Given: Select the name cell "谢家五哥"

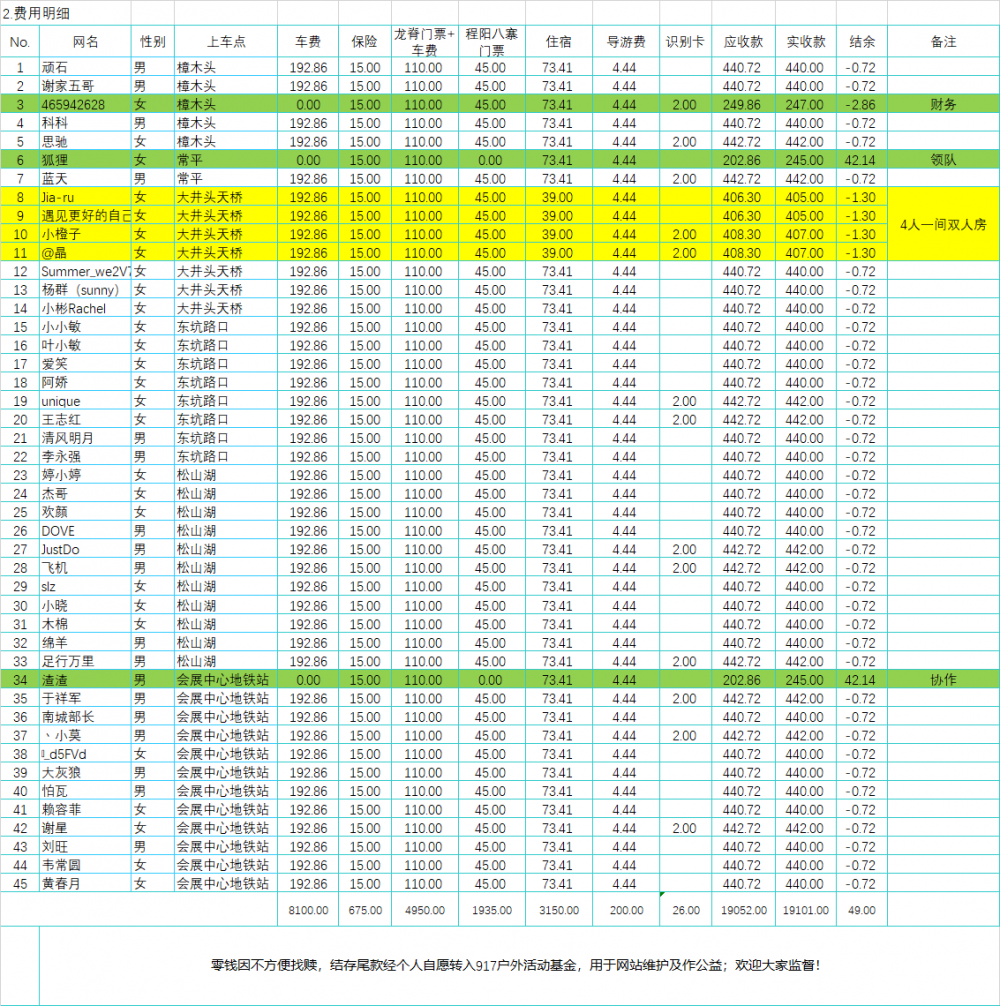Looking at the screenshot, I should click(84, 86).
